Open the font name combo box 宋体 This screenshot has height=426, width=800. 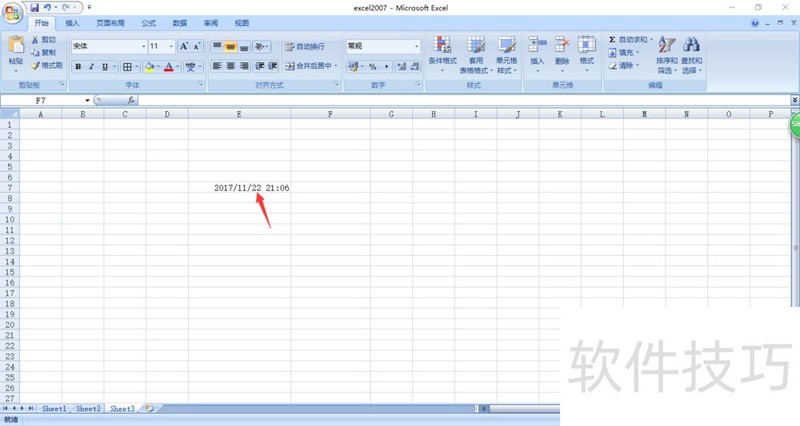click(109, 46)
